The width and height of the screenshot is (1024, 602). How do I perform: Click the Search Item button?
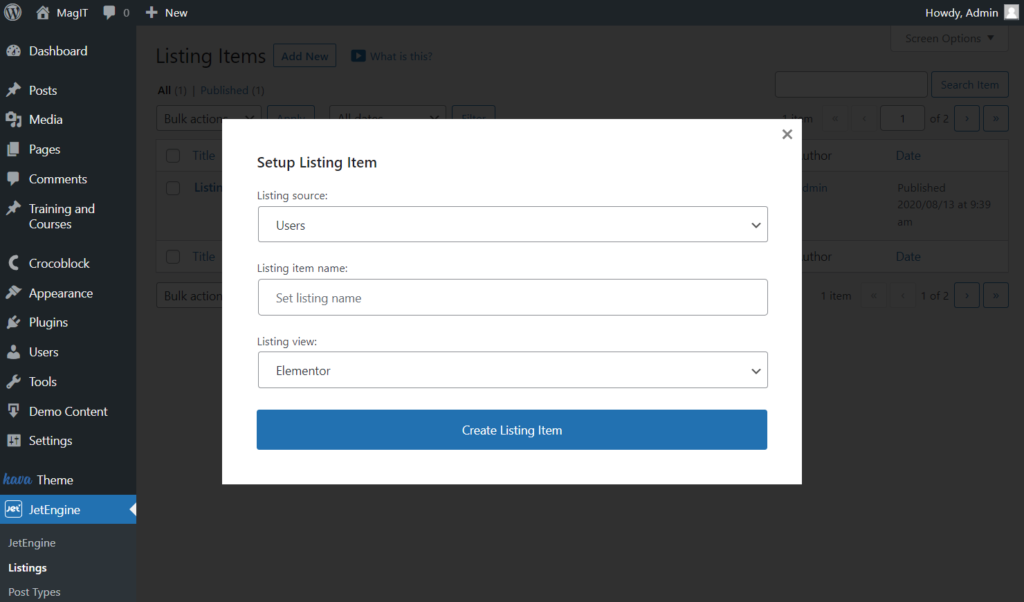(x=970, y=85)
